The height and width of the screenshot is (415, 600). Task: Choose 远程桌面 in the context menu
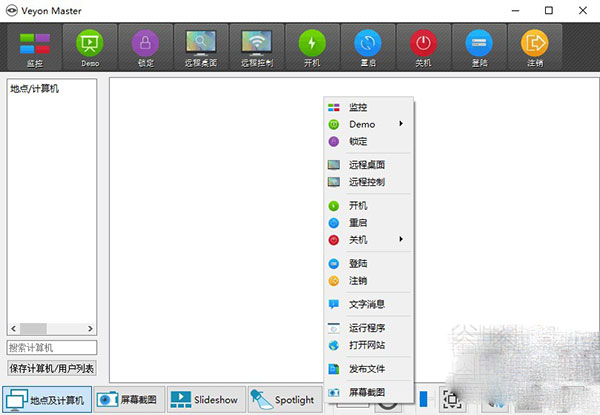pyautogui.click(x=368, y=165)
